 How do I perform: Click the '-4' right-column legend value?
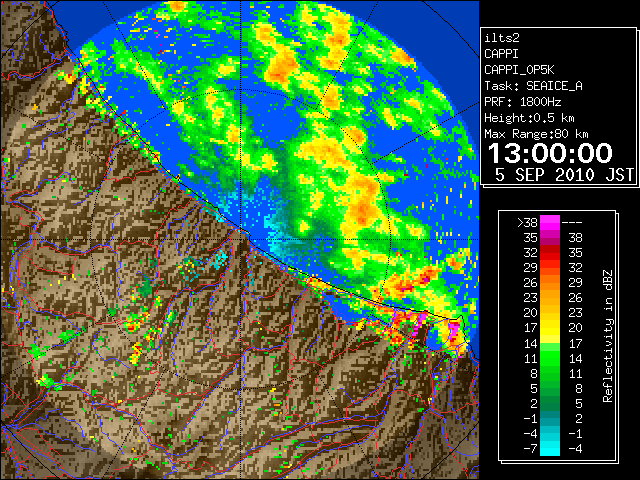[x=575, y=449]
